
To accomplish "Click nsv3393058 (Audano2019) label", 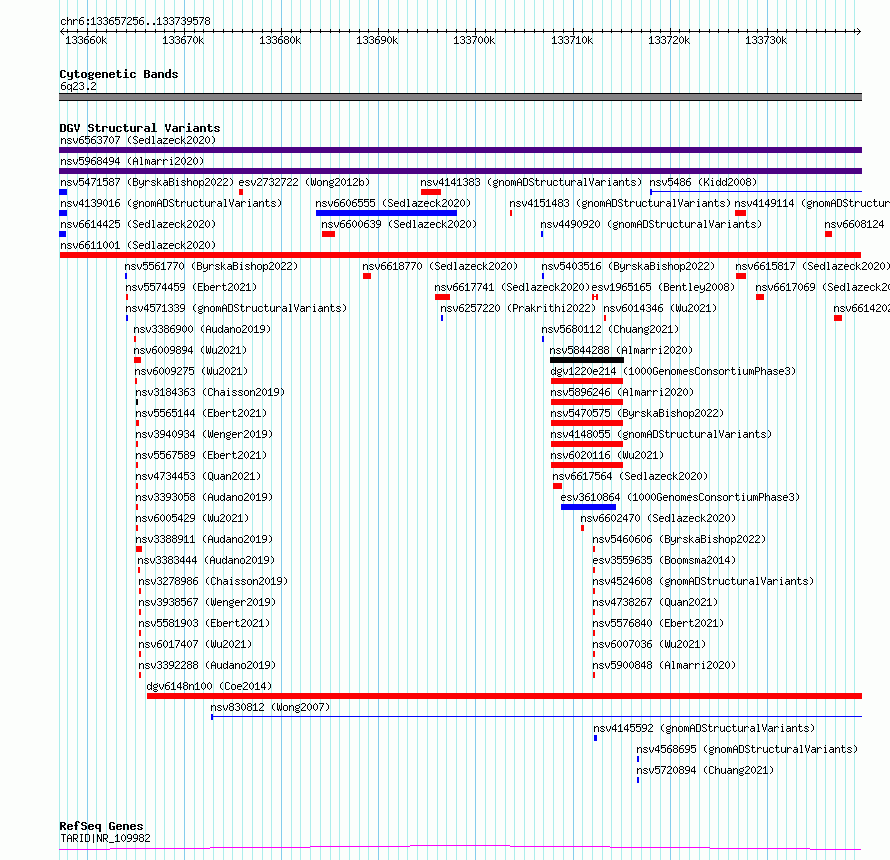I will 204,497.
